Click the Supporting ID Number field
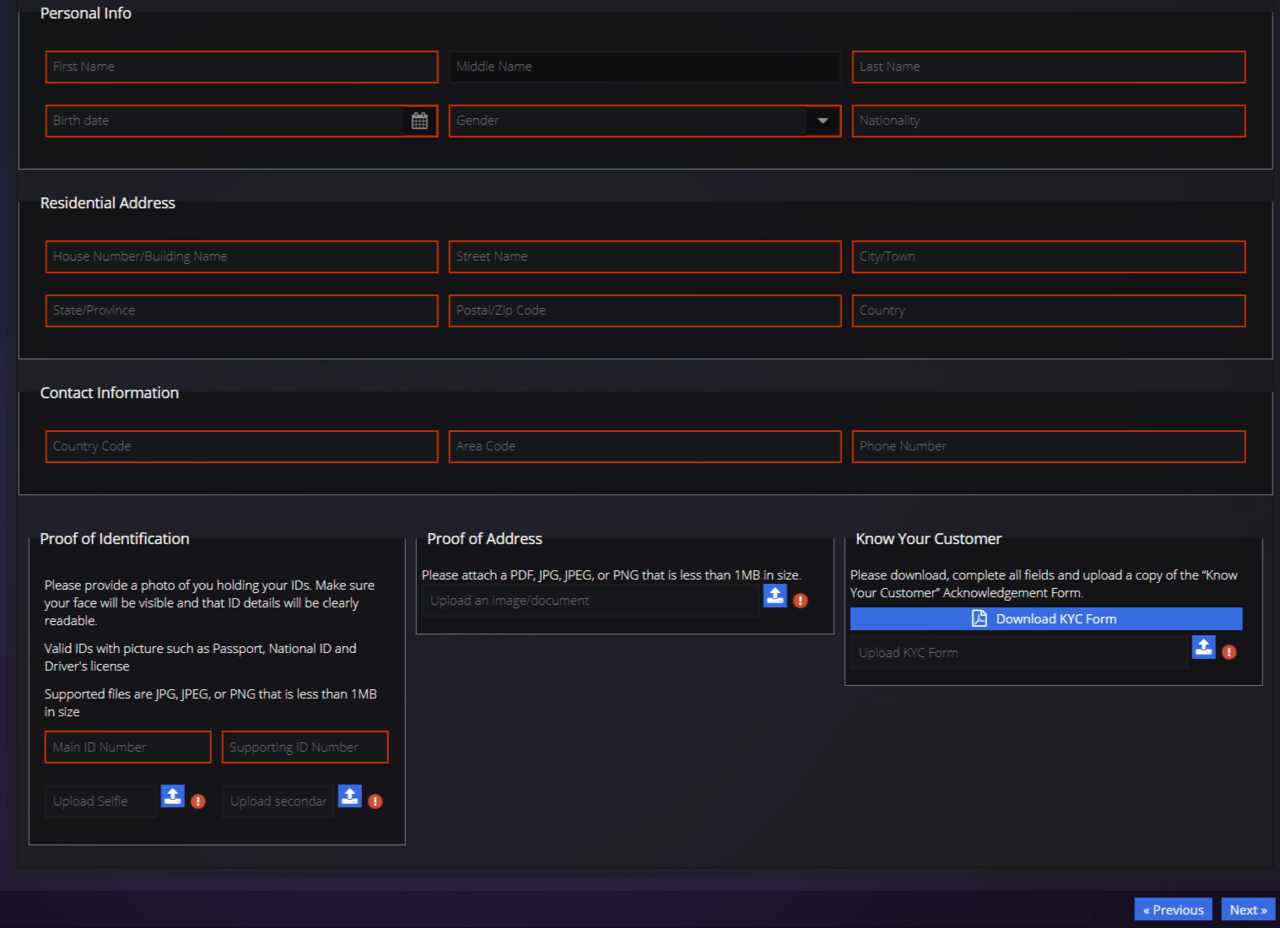Image resolution: width=1280 pixels, height=928 pixels. (x=305, y=747)
